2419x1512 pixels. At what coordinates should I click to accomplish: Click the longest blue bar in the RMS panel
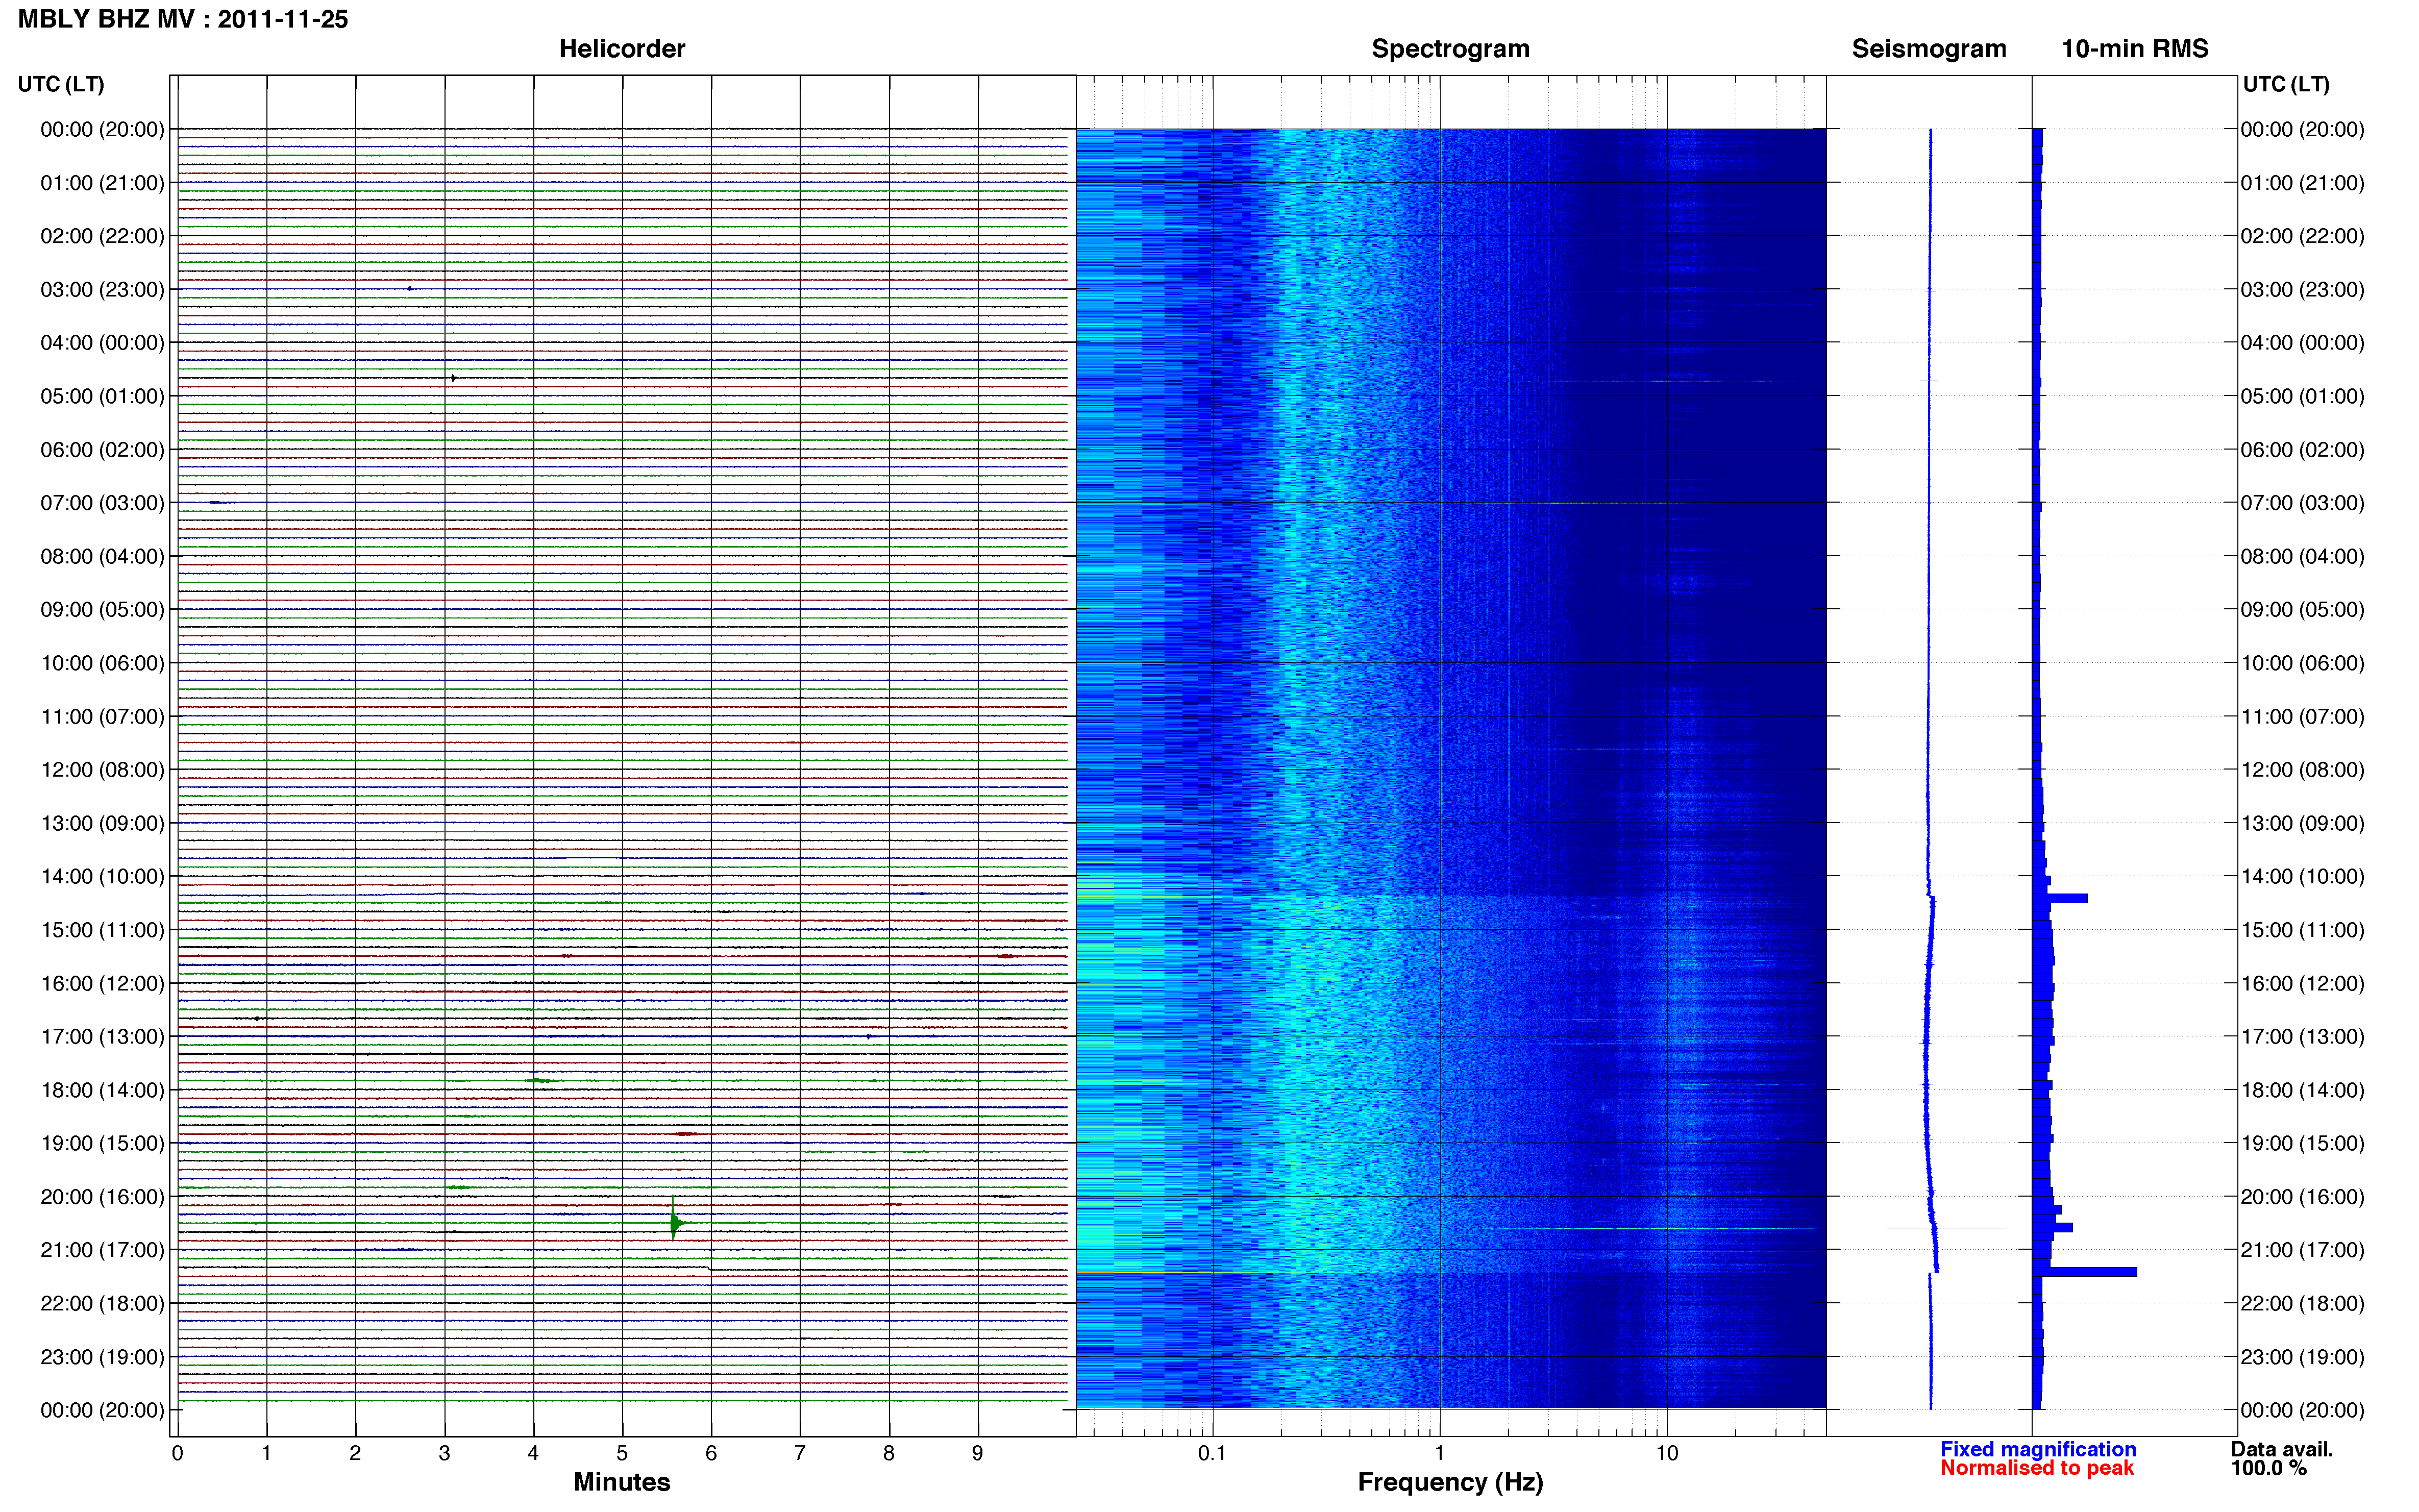pyautogui.click(x=2085, y=1272)
